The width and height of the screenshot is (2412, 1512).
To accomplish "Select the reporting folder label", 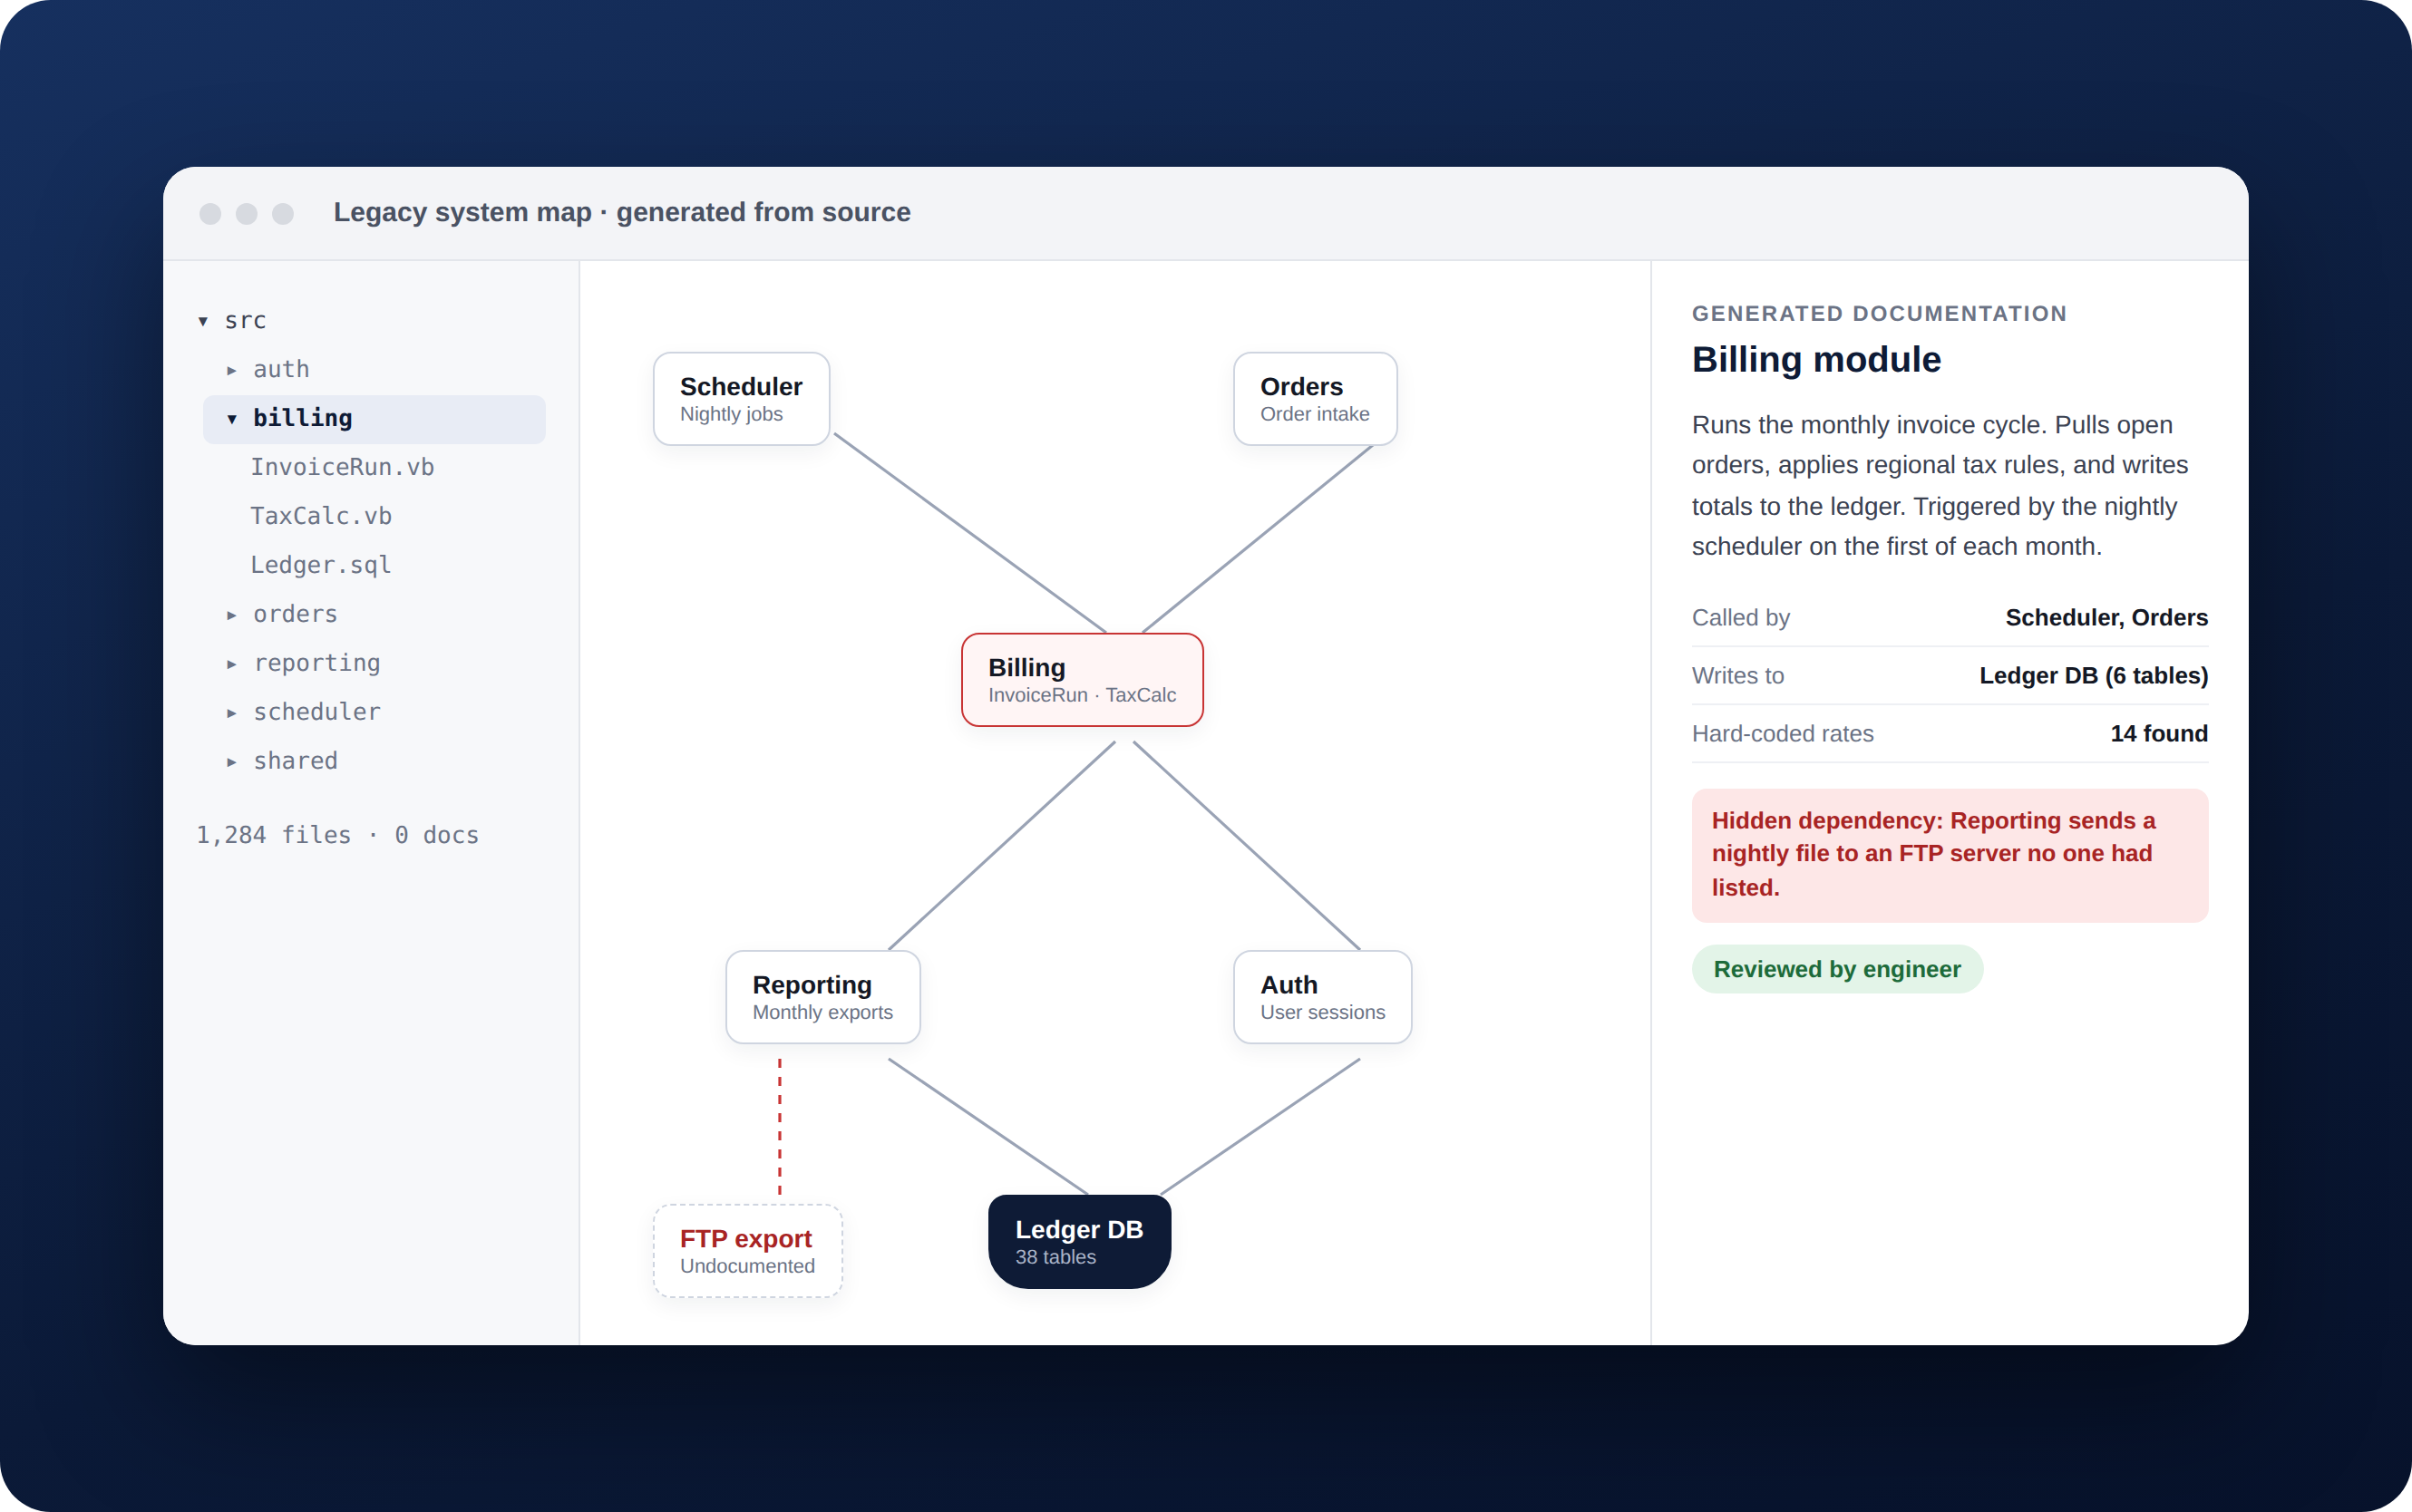I will coord(317,663).
